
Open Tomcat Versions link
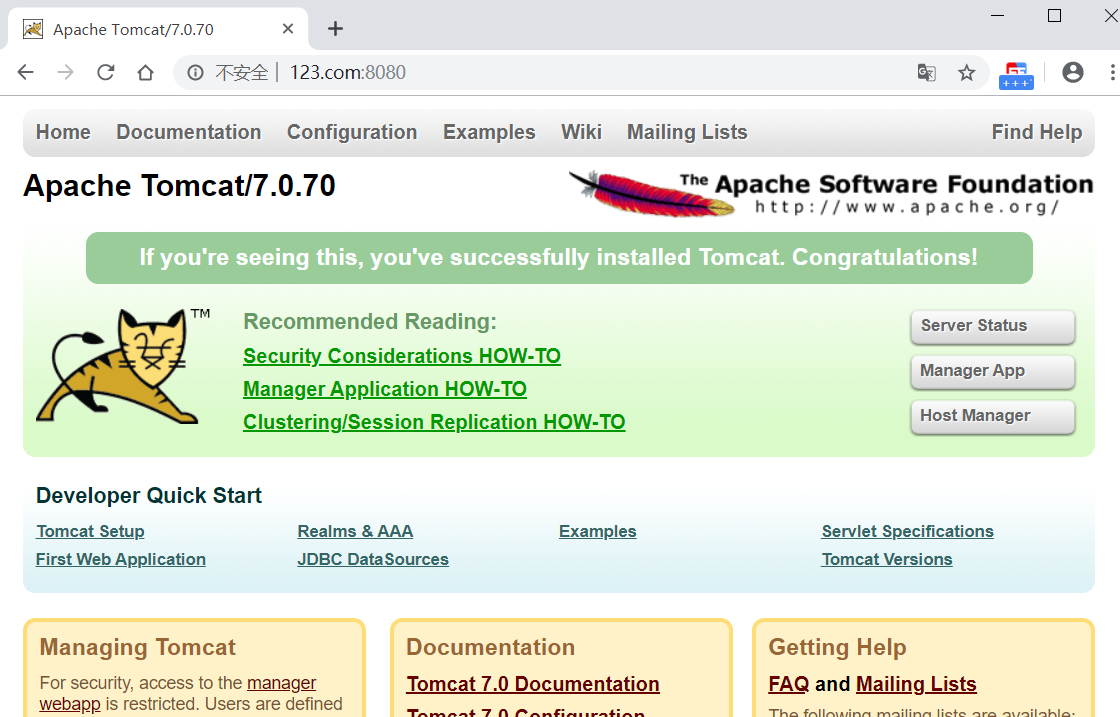pyautogui.click(x=887, y=559)
